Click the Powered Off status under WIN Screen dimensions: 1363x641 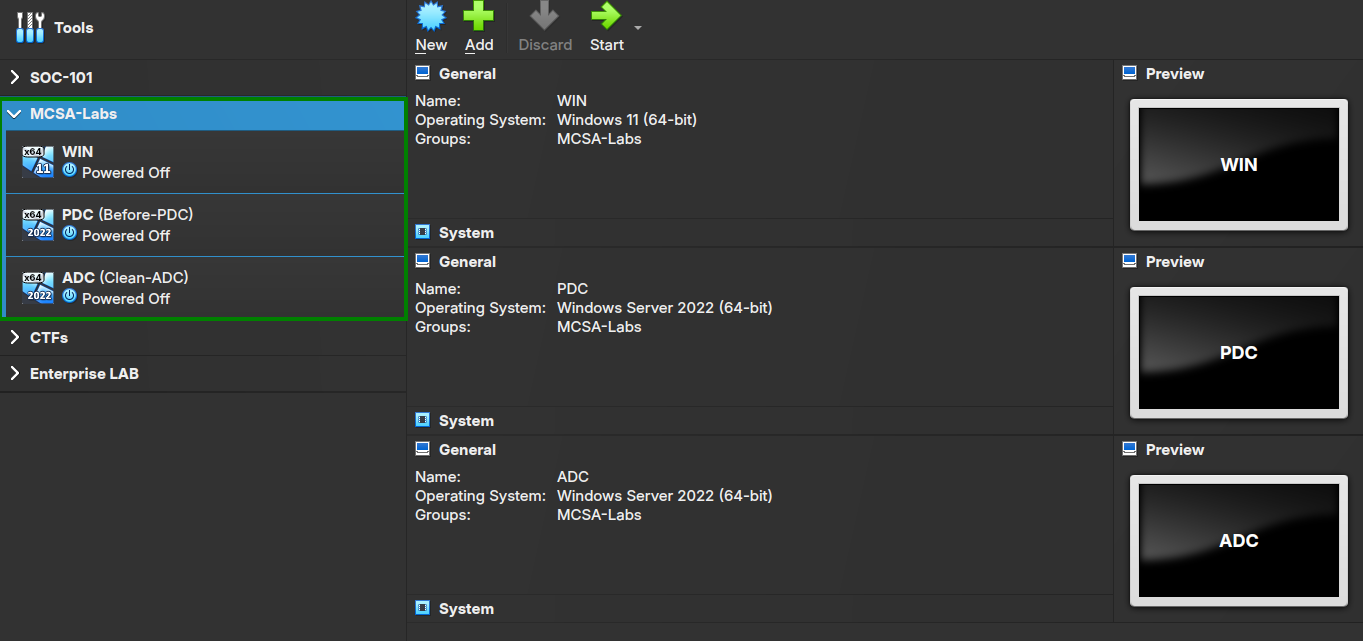point(126,173)
